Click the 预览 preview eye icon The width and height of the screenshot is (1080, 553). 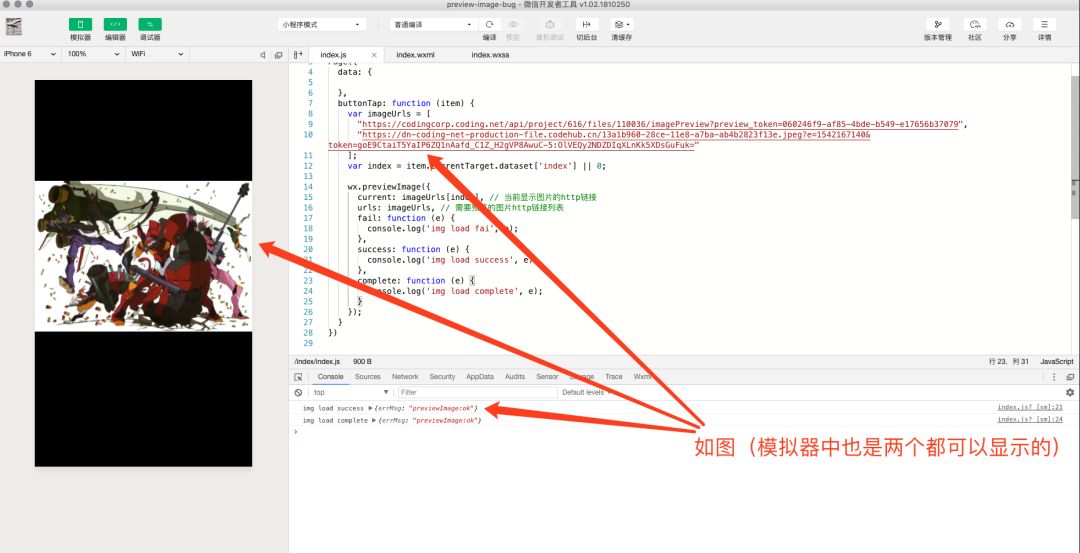[513, 24]
